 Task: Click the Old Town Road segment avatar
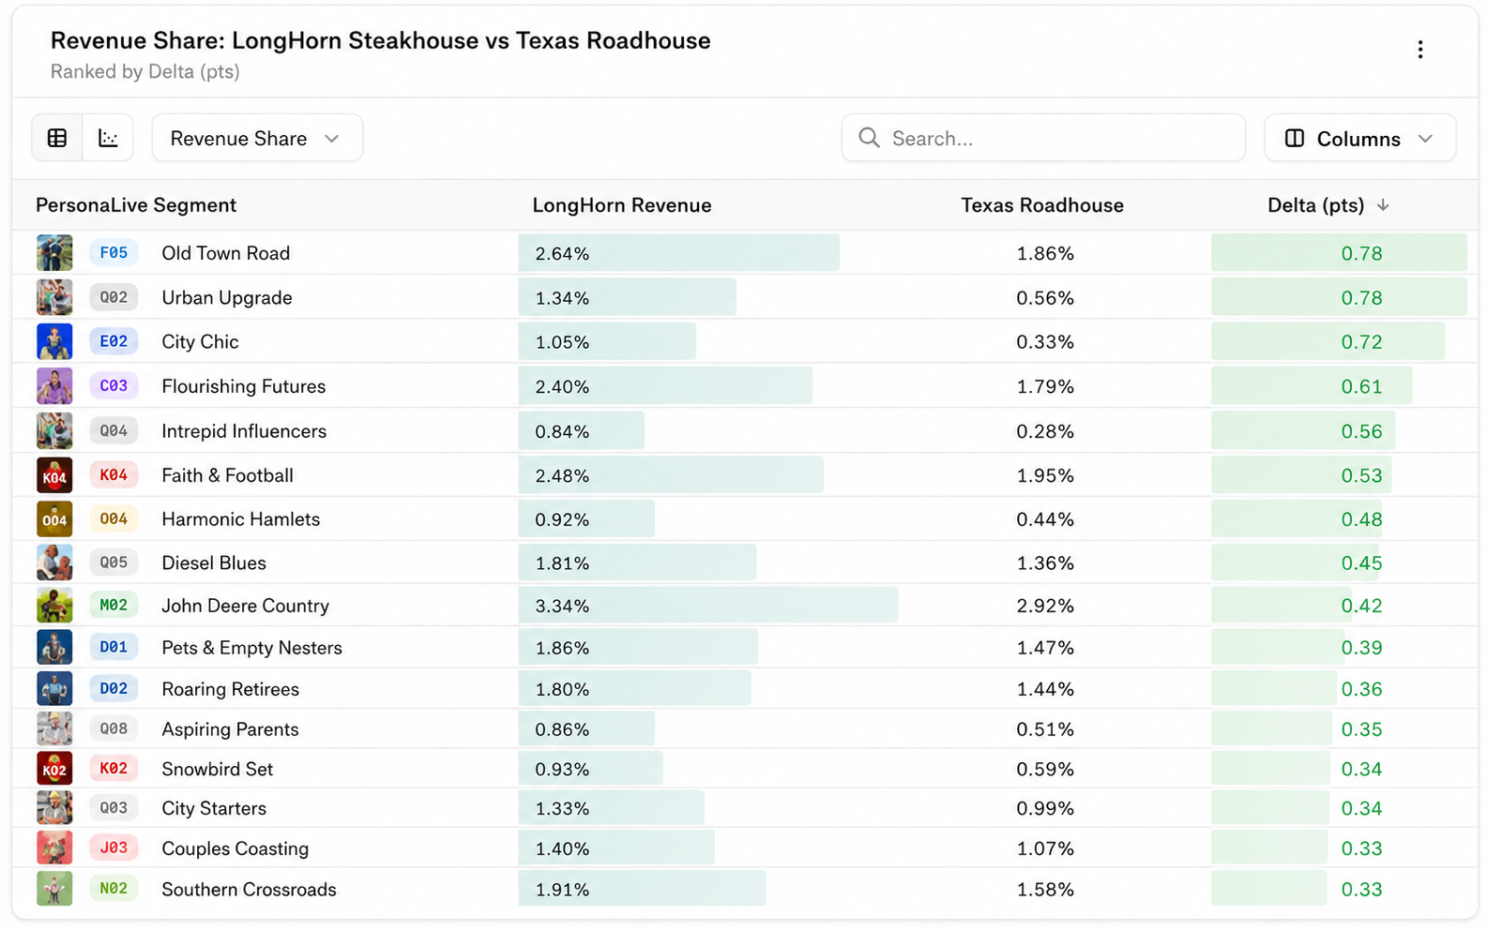(54, 253)
